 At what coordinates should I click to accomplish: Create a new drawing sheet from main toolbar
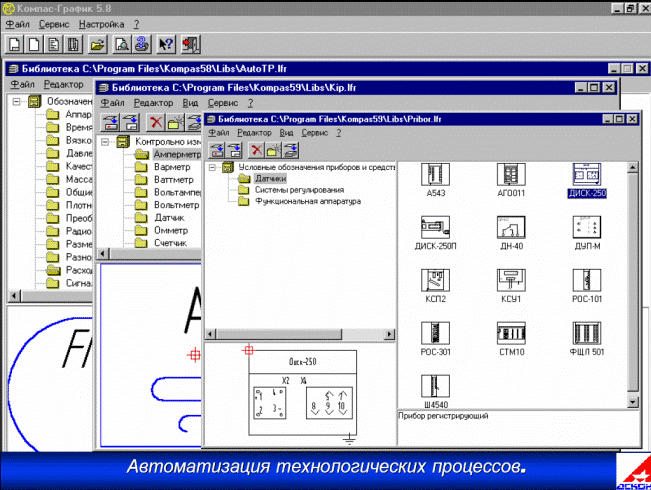click(x=14, y=44)
